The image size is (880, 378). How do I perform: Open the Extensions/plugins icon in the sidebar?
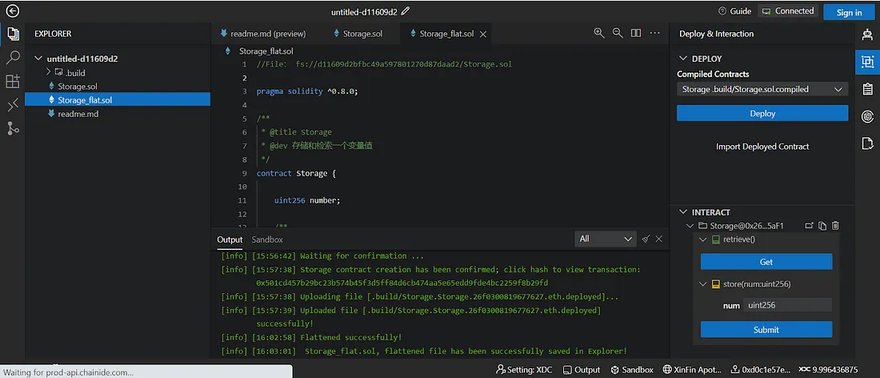12,81
